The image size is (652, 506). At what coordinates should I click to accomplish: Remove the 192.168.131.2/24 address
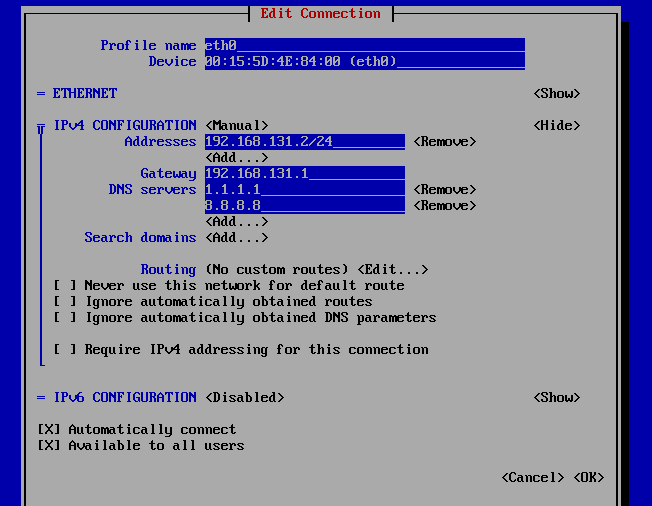[x=444, y=141]
